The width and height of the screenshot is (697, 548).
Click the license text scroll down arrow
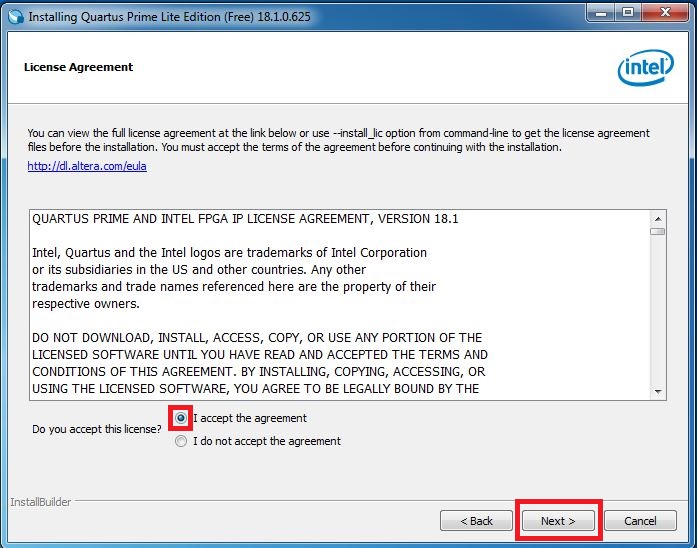click(x=657, y=391)
